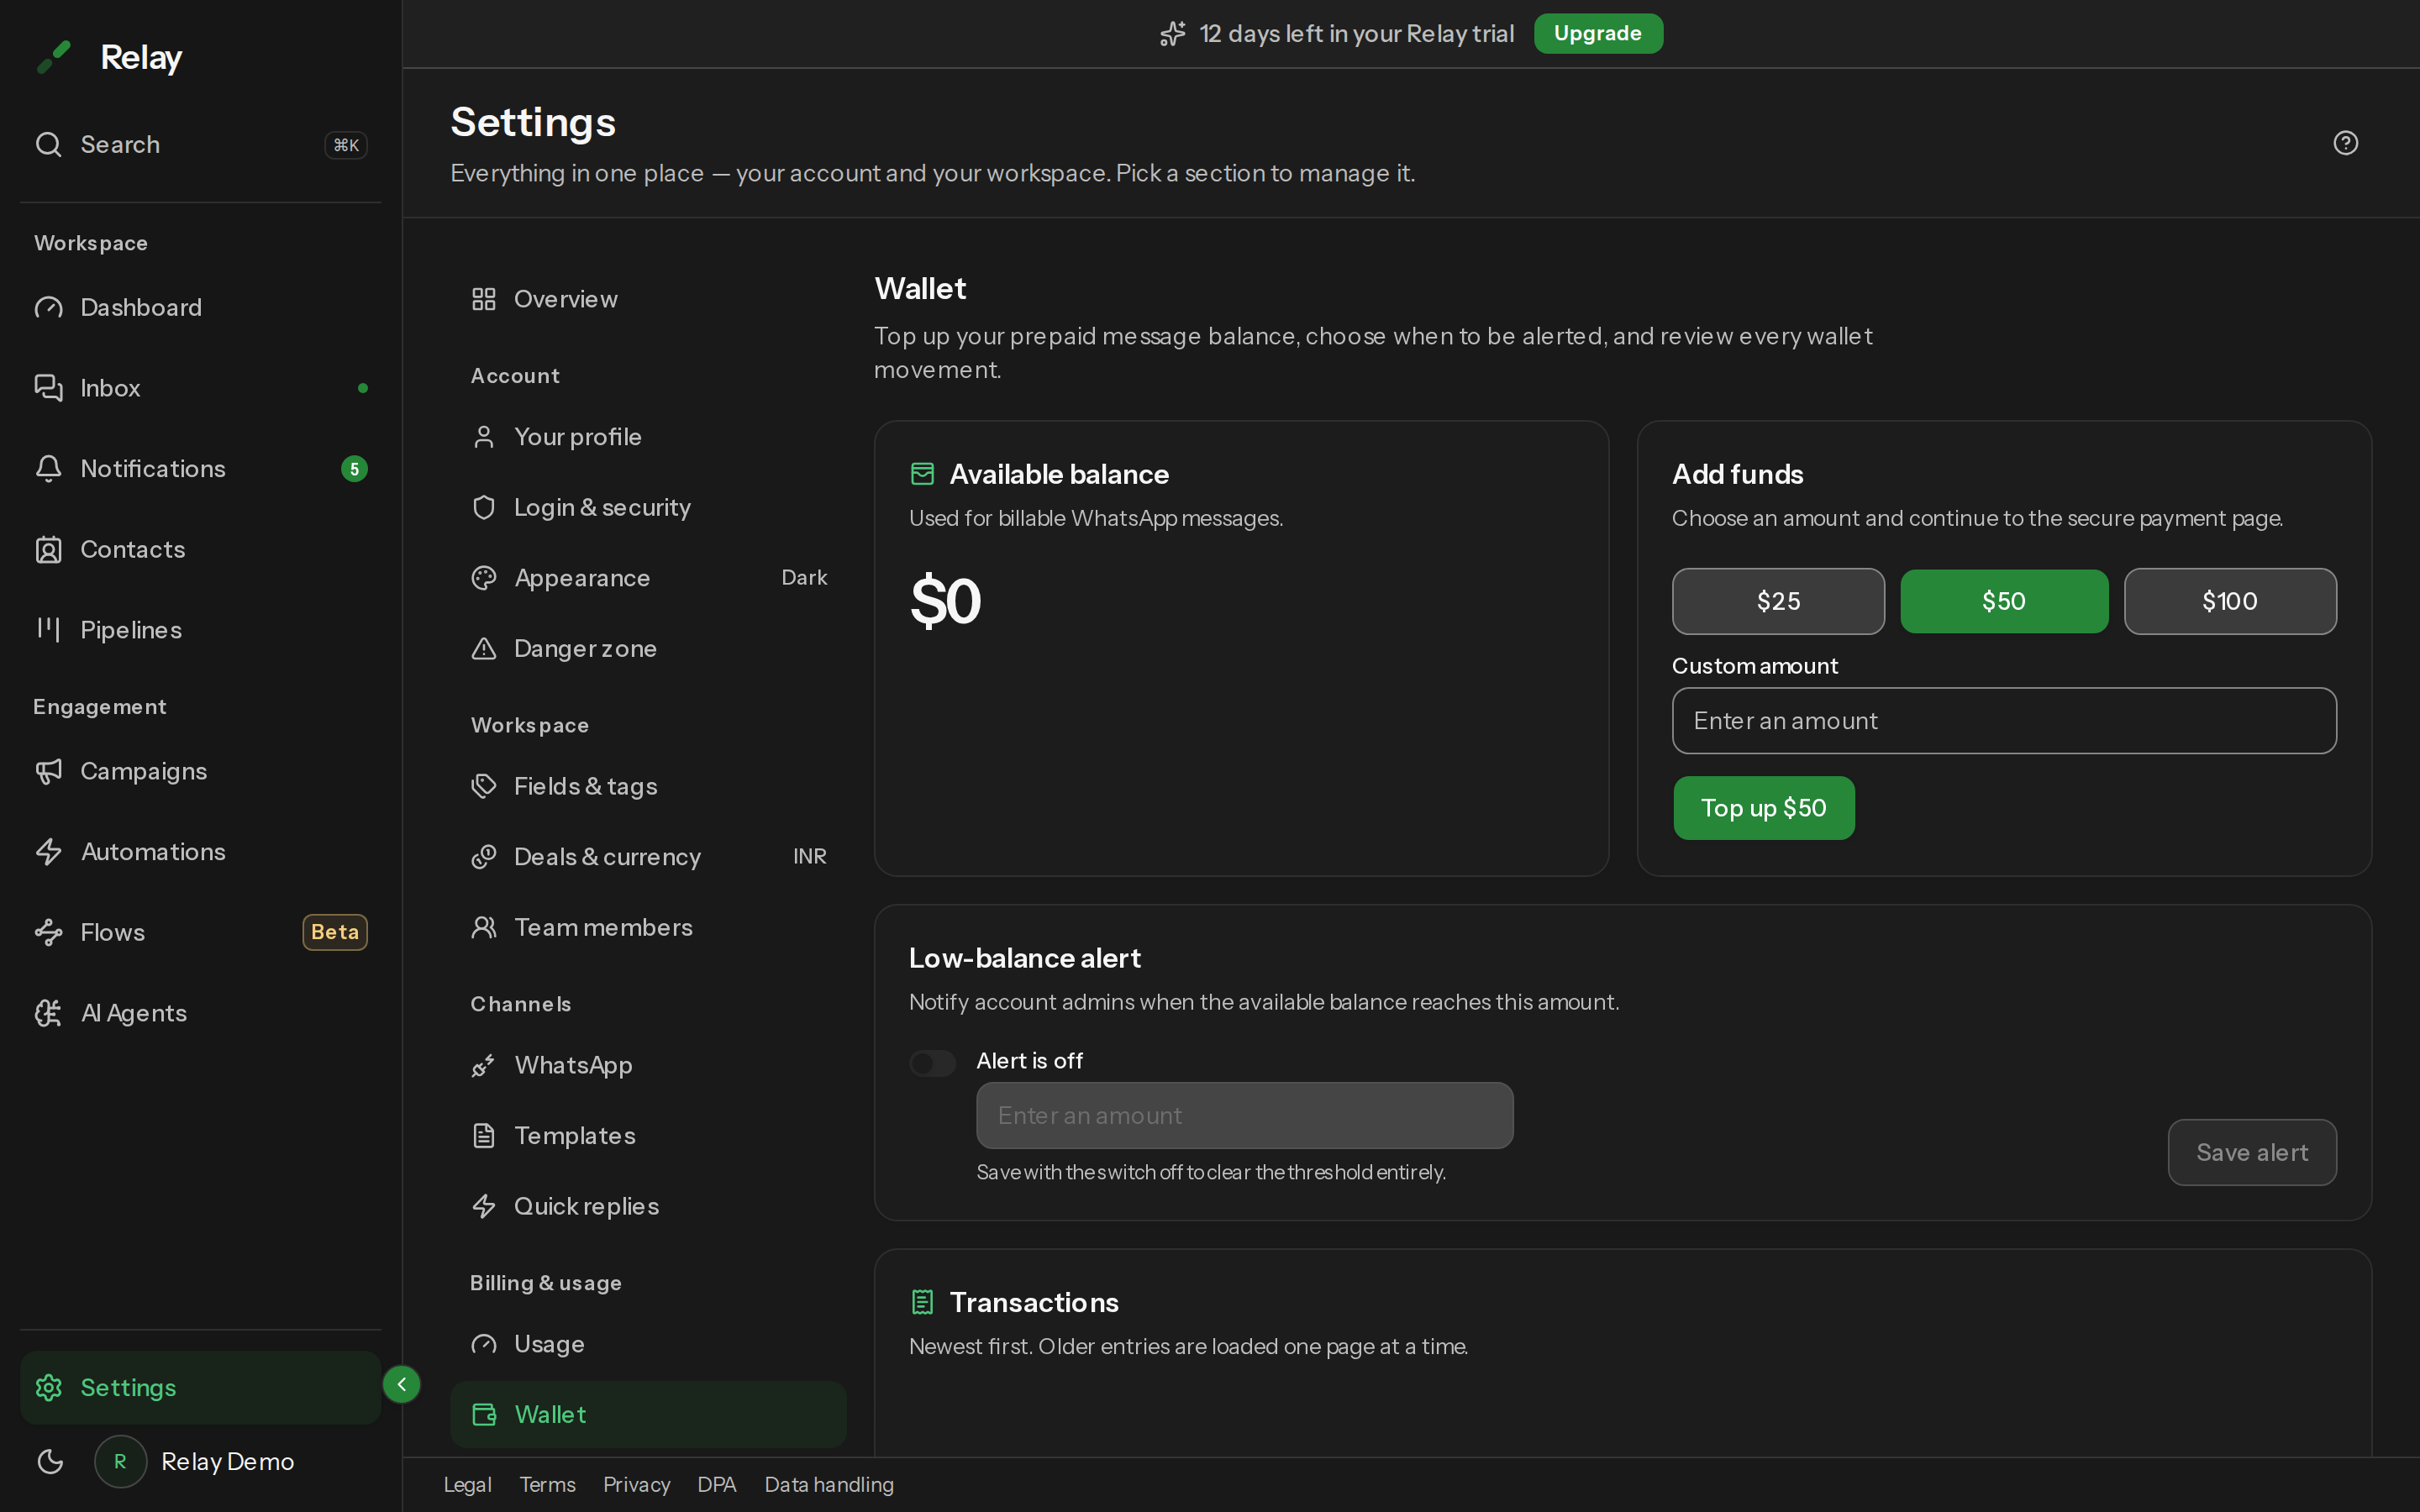Open the Relay Demo account avatar
The width and height of the screenshot is (2420, 1512).
click(x=120, y=1462)
